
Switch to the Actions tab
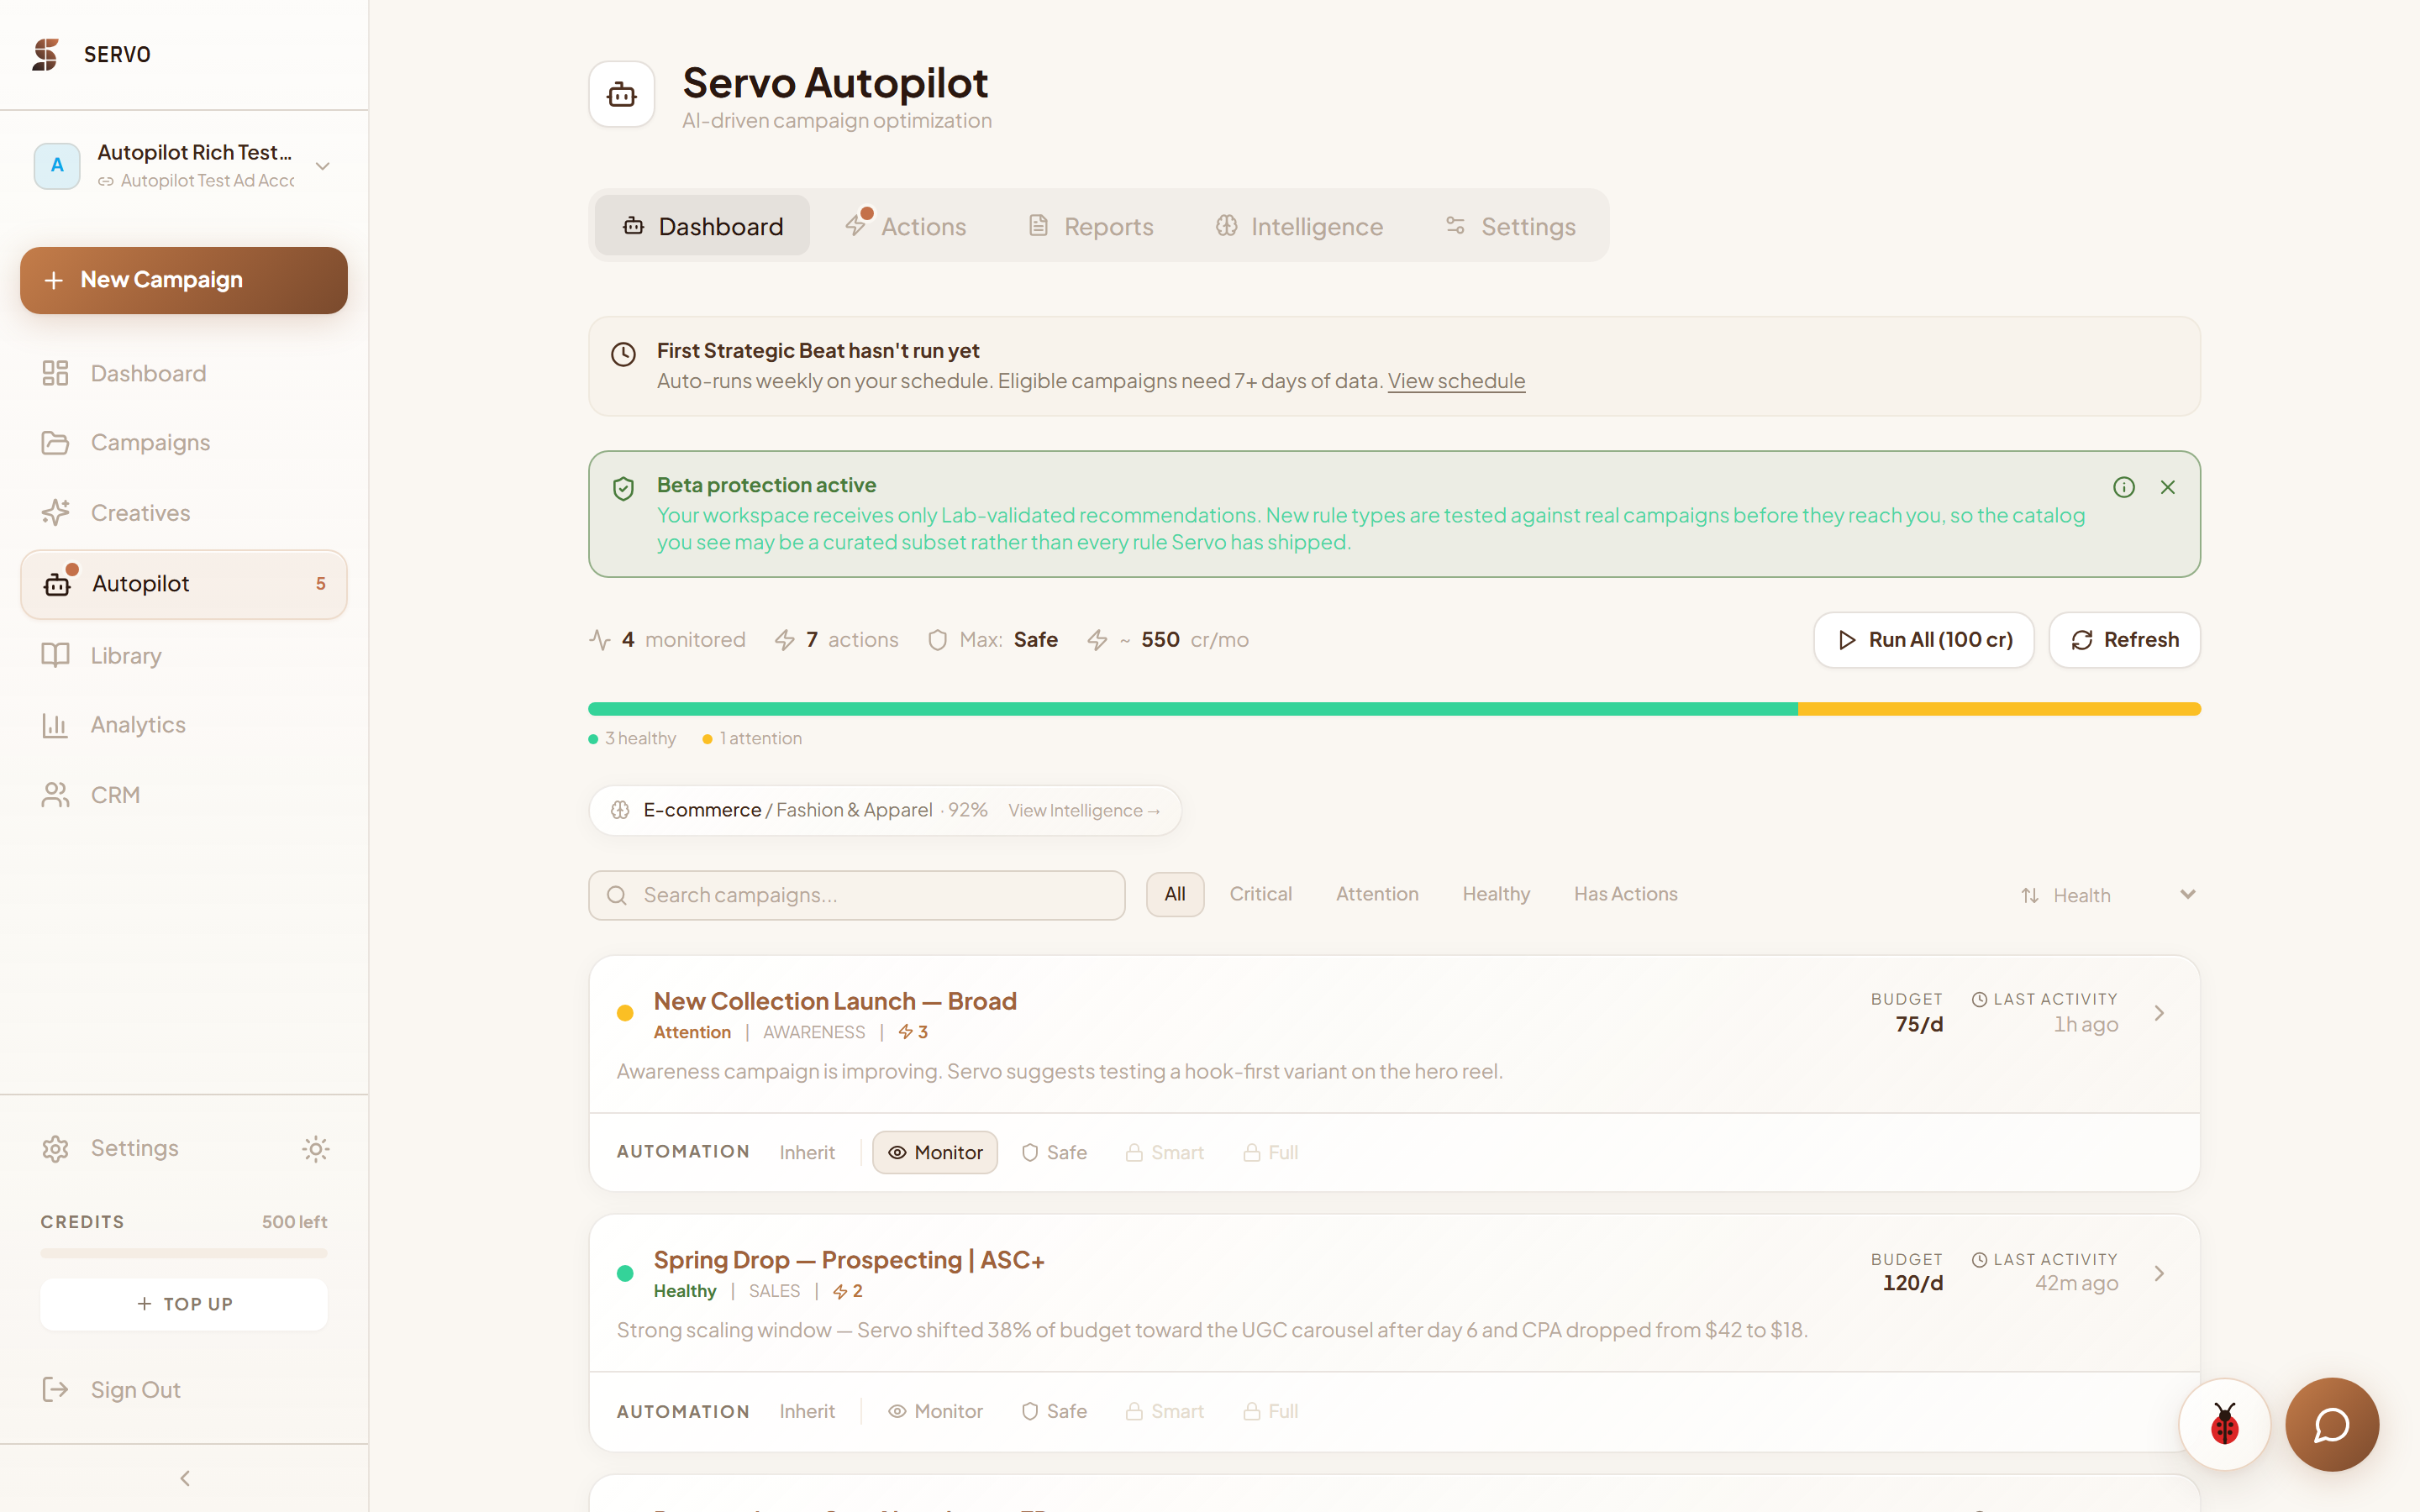tap(905, 226)
